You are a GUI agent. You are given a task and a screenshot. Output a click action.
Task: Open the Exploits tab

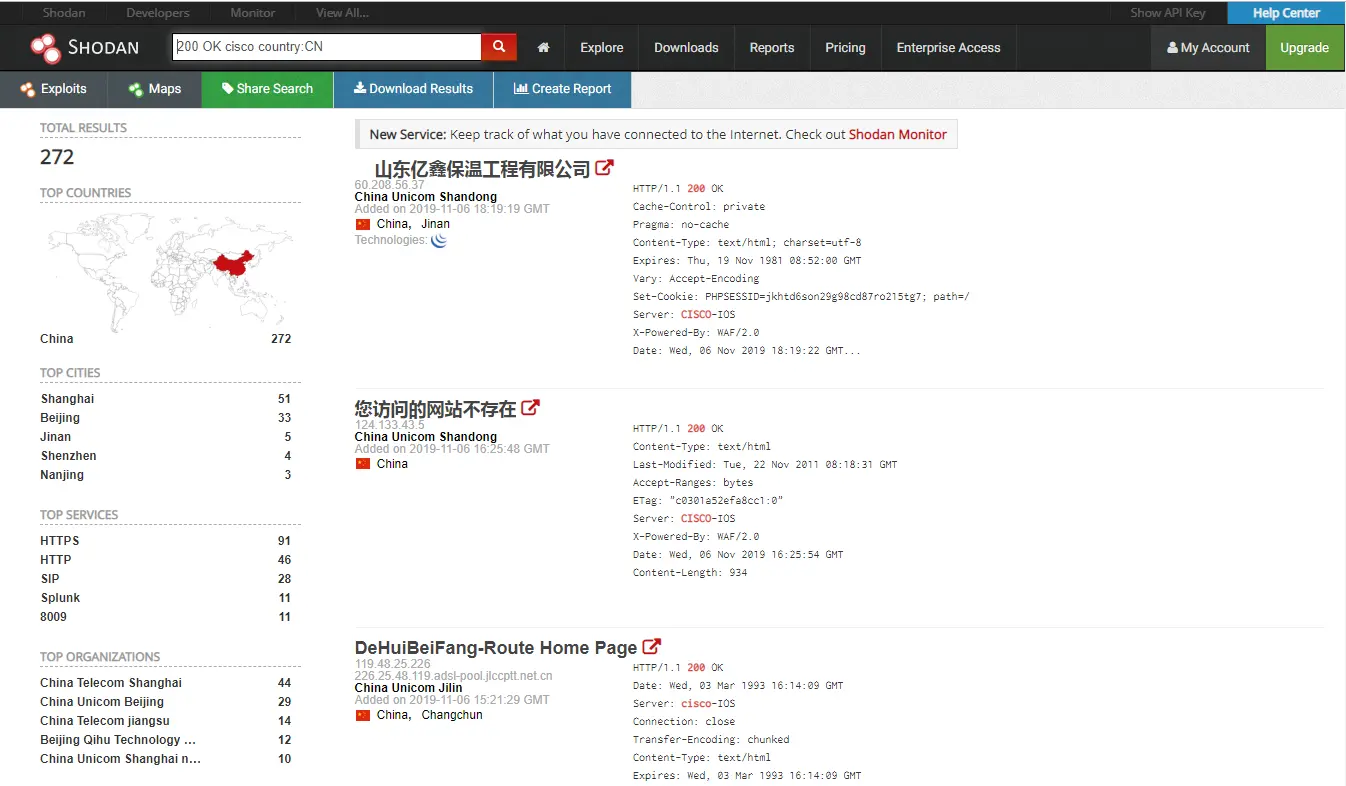pos(53,89)
